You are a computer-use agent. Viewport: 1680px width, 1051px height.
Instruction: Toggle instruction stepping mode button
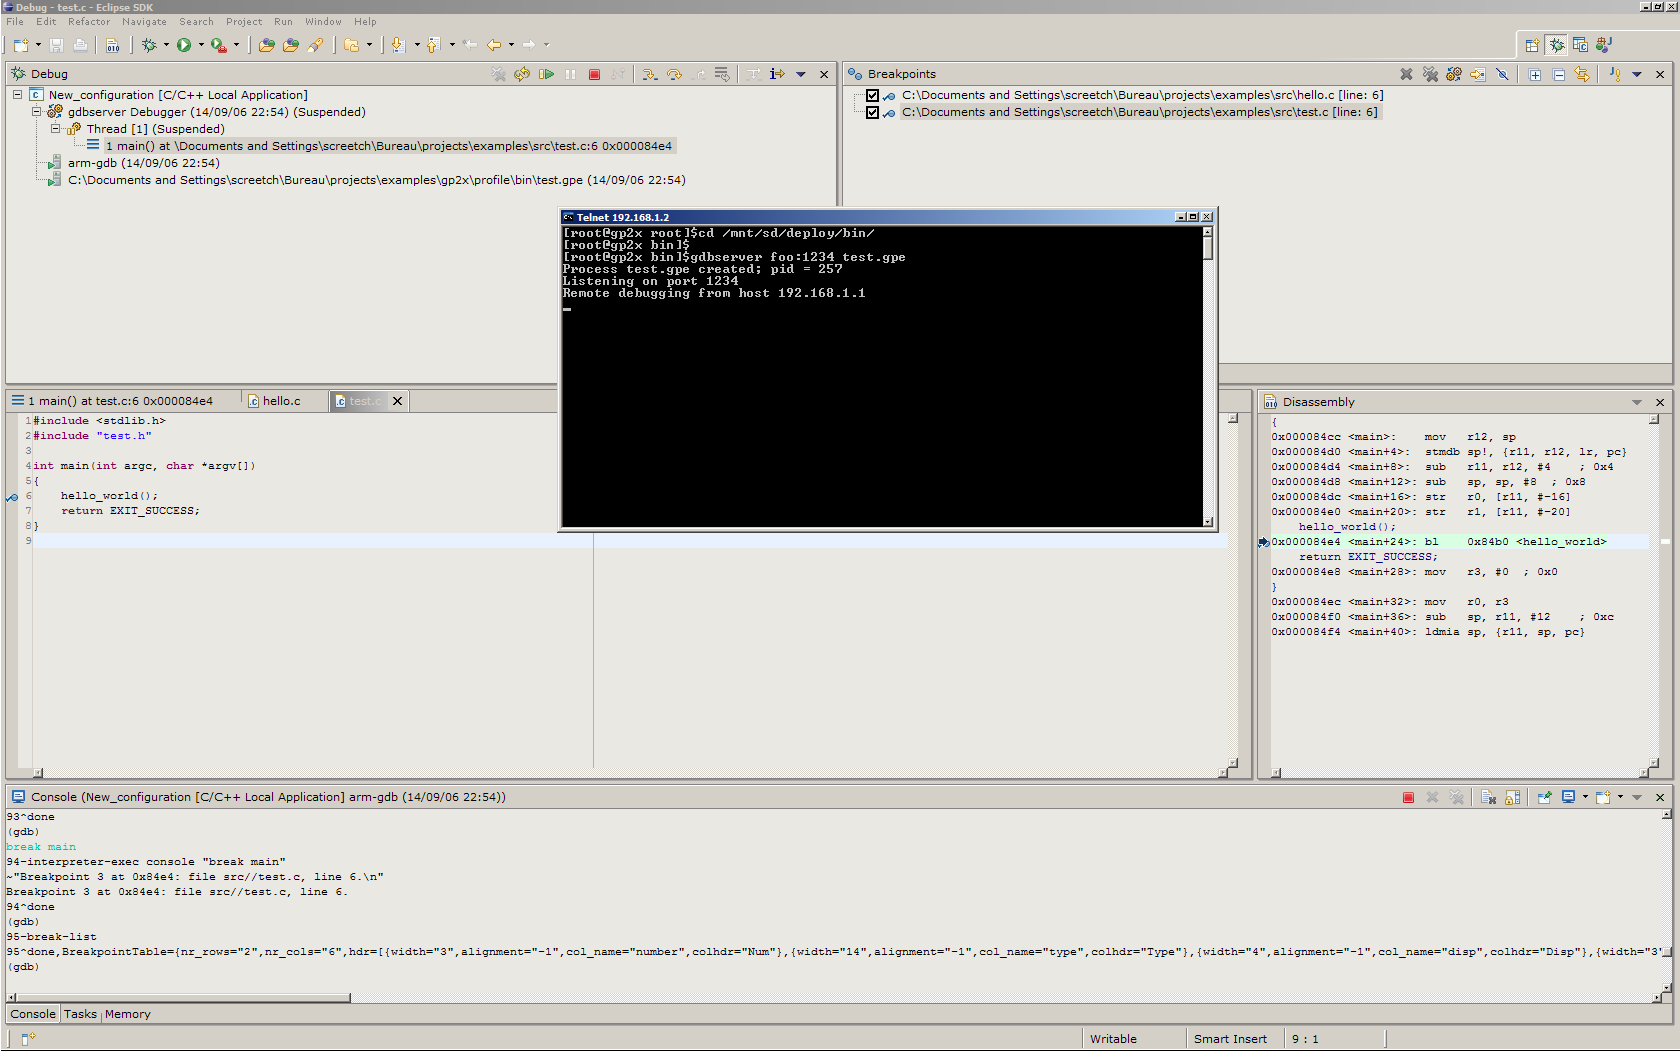pyautogui.click(x=777, y=74)
